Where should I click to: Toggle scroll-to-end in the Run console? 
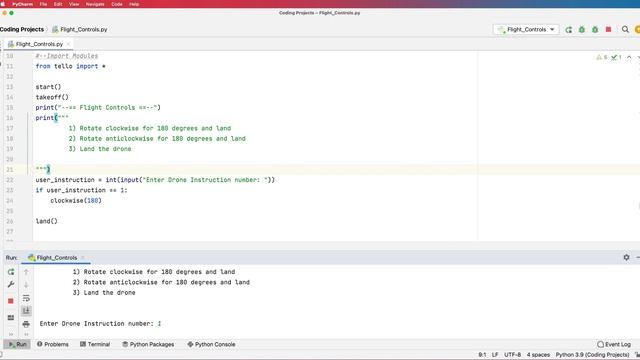(26, 311)
